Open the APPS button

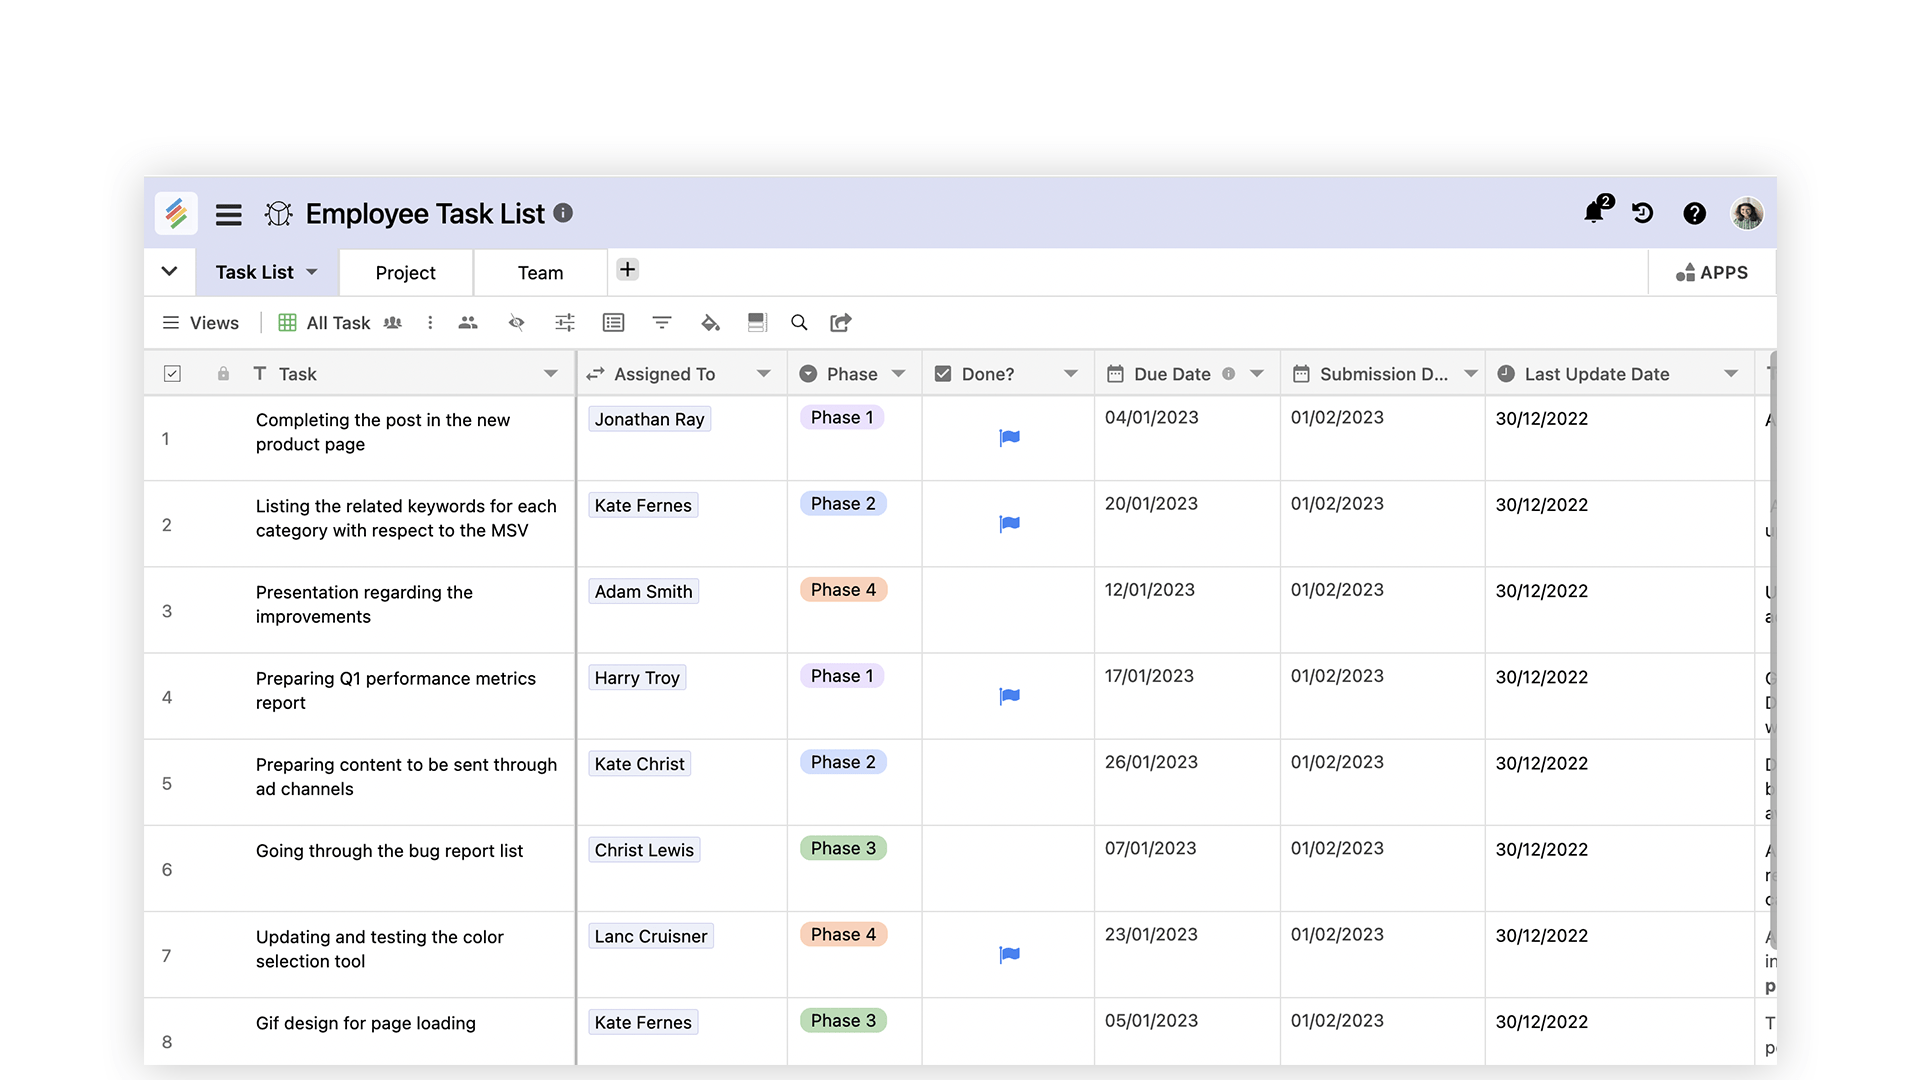tap(1712, 272)
